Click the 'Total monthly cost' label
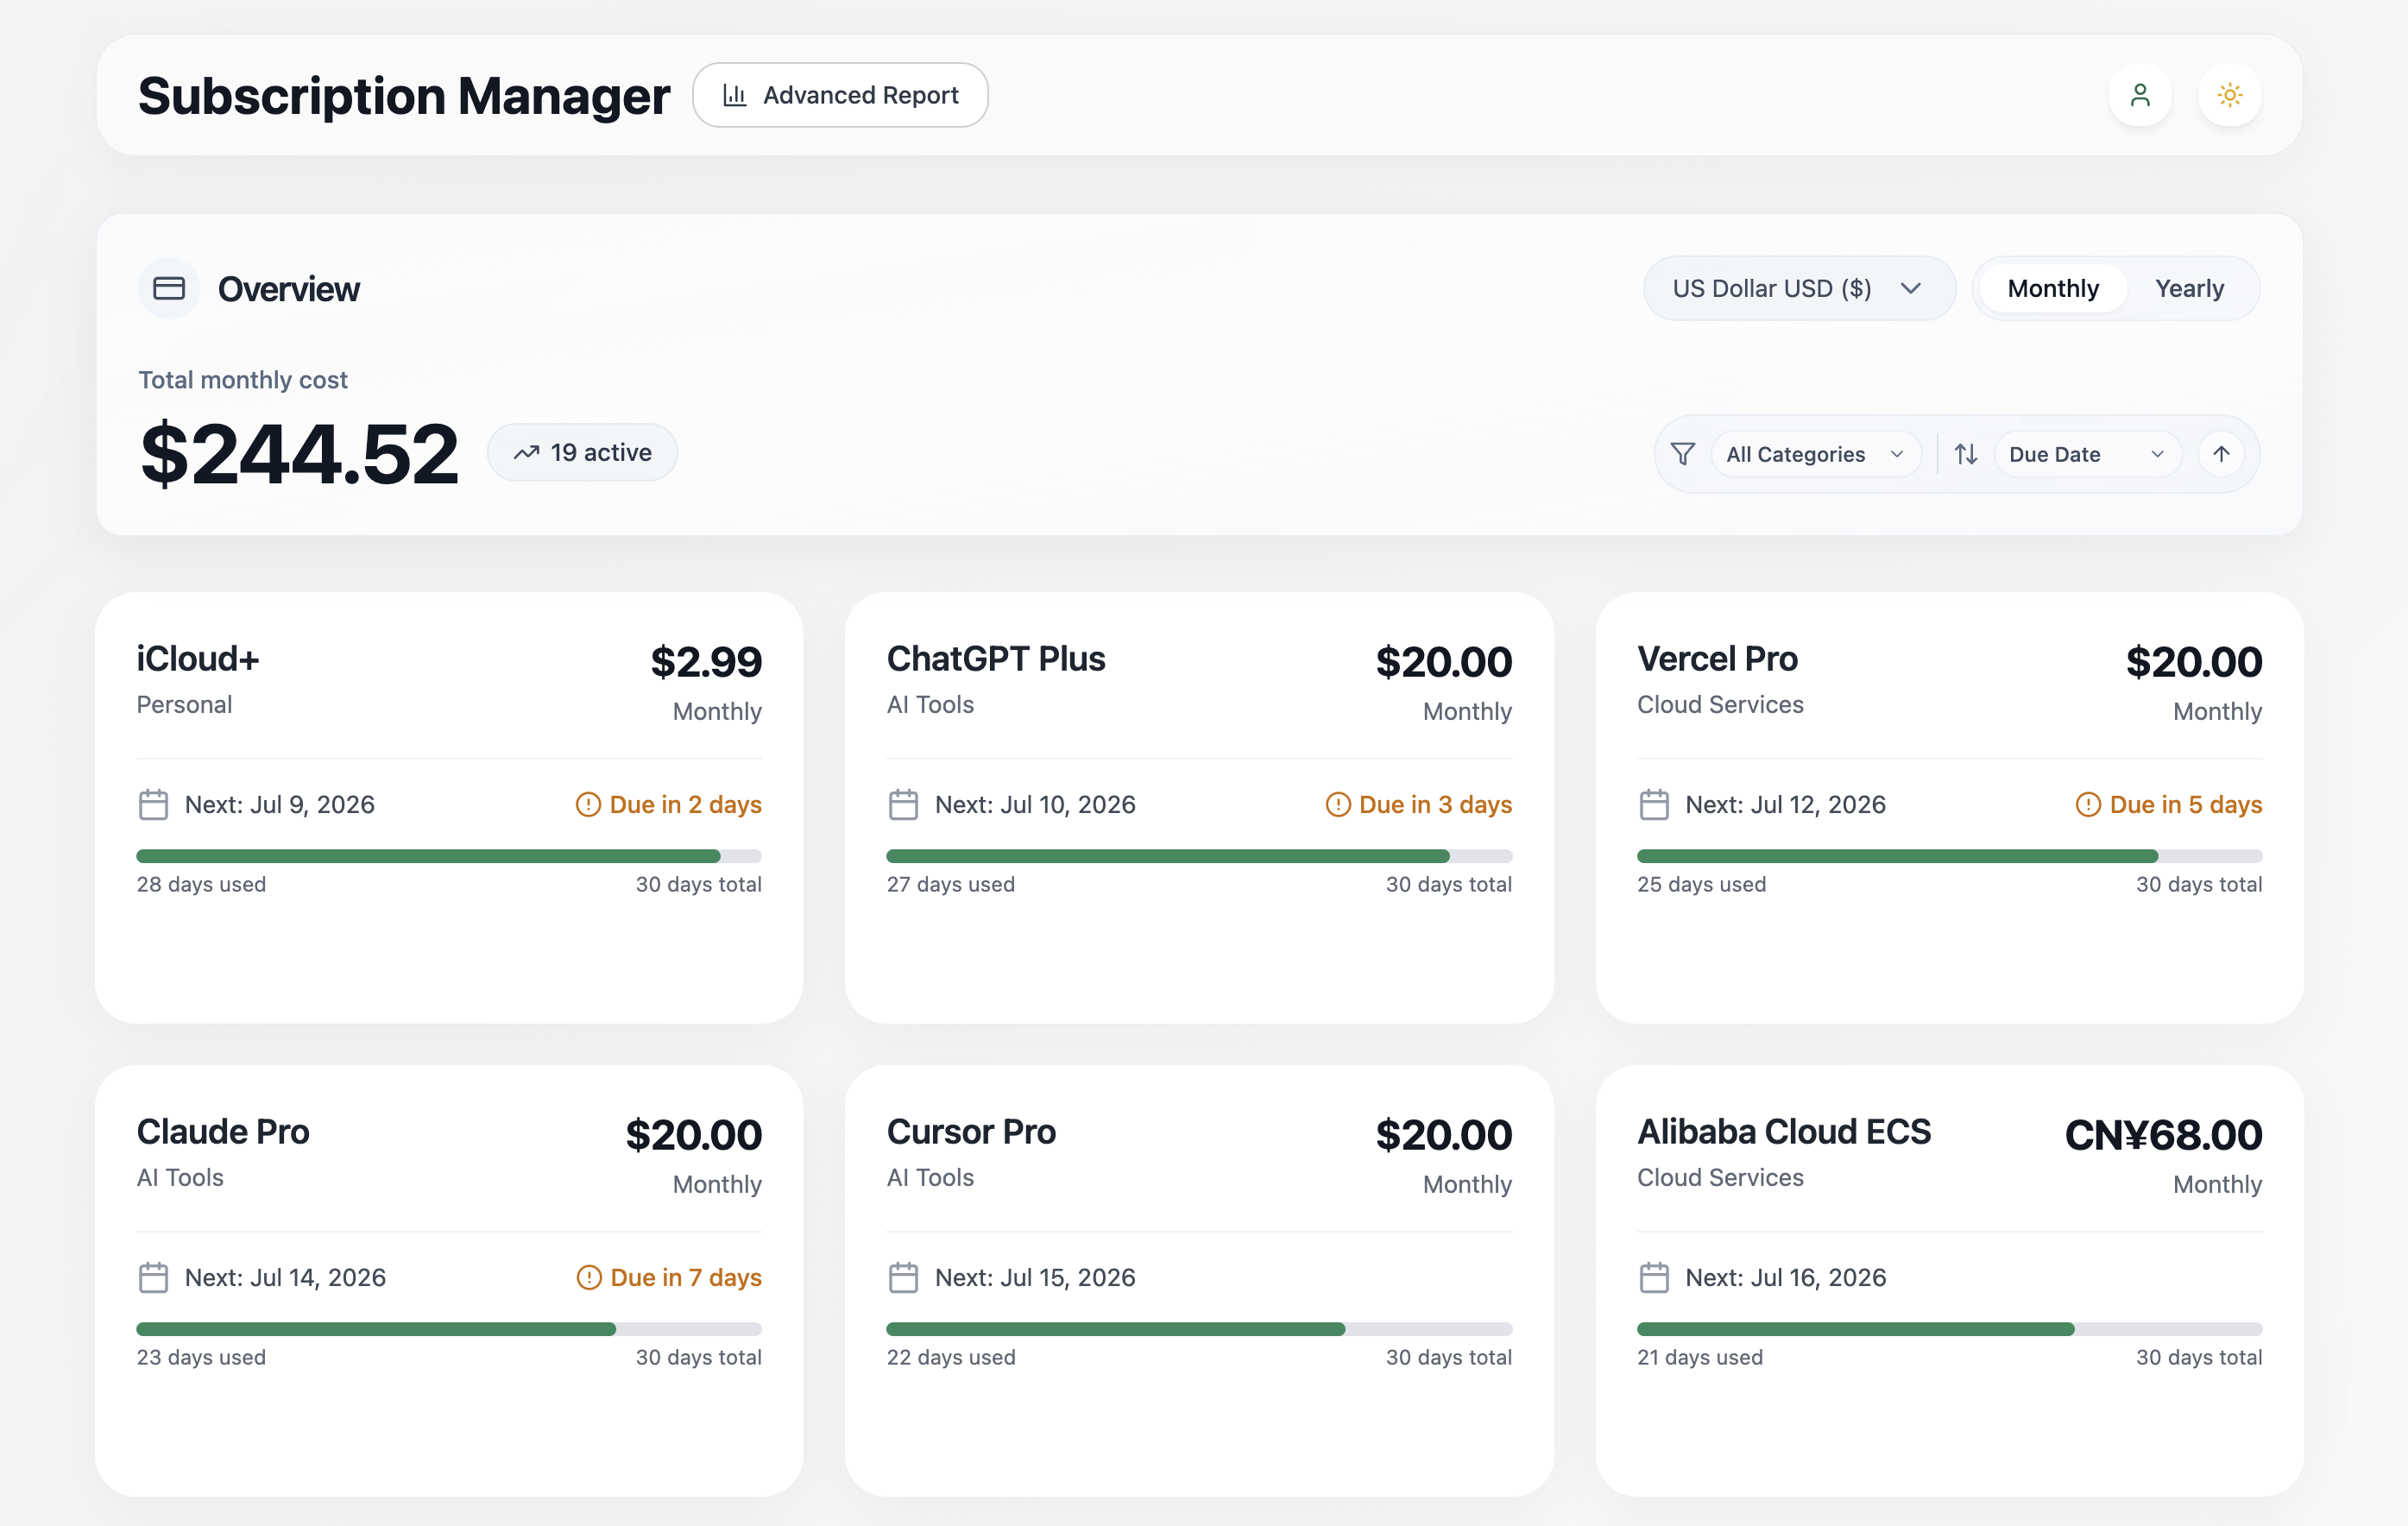This screenshot has height=1526, width=2408. tap(243, 380)
